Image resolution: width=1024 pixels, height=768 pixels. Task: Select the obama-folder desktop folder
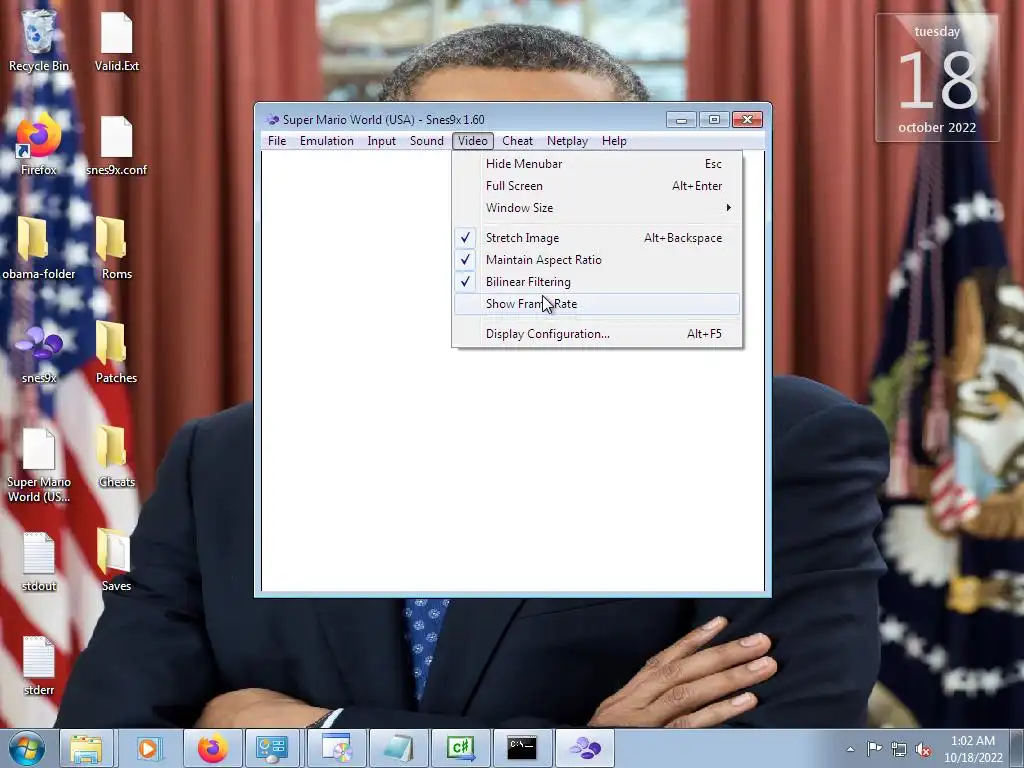pos(39,248)
